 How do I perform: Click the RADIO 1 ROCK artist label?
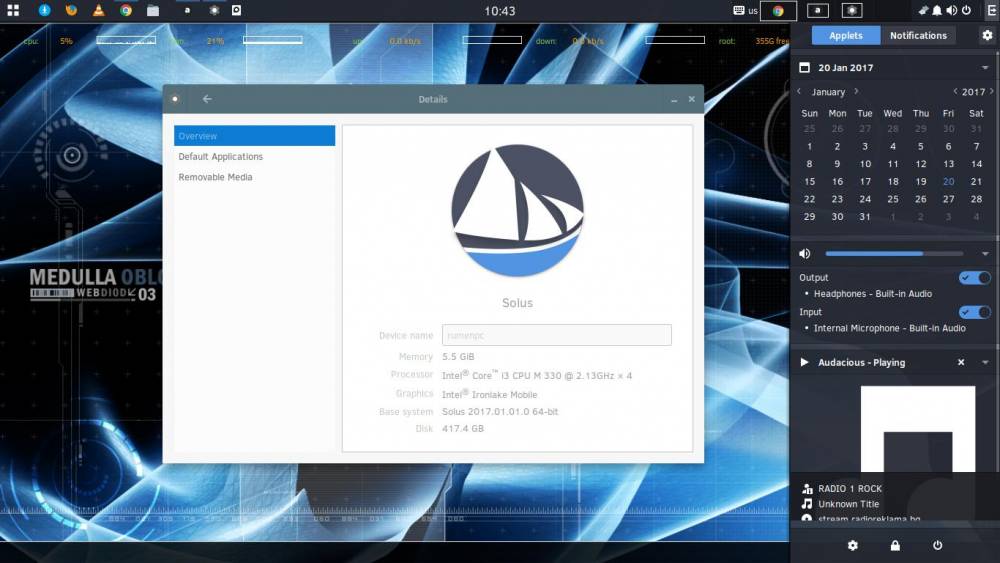tap(850, 488)
